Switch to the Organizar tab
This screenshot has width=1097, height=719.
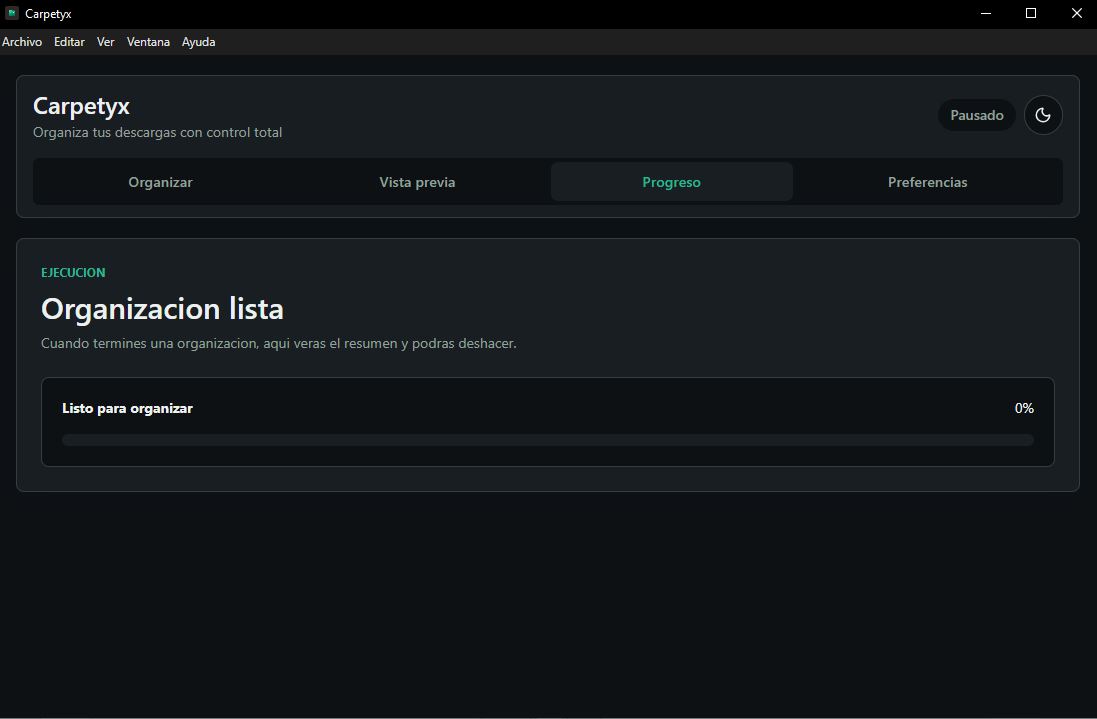click(160, 182)
